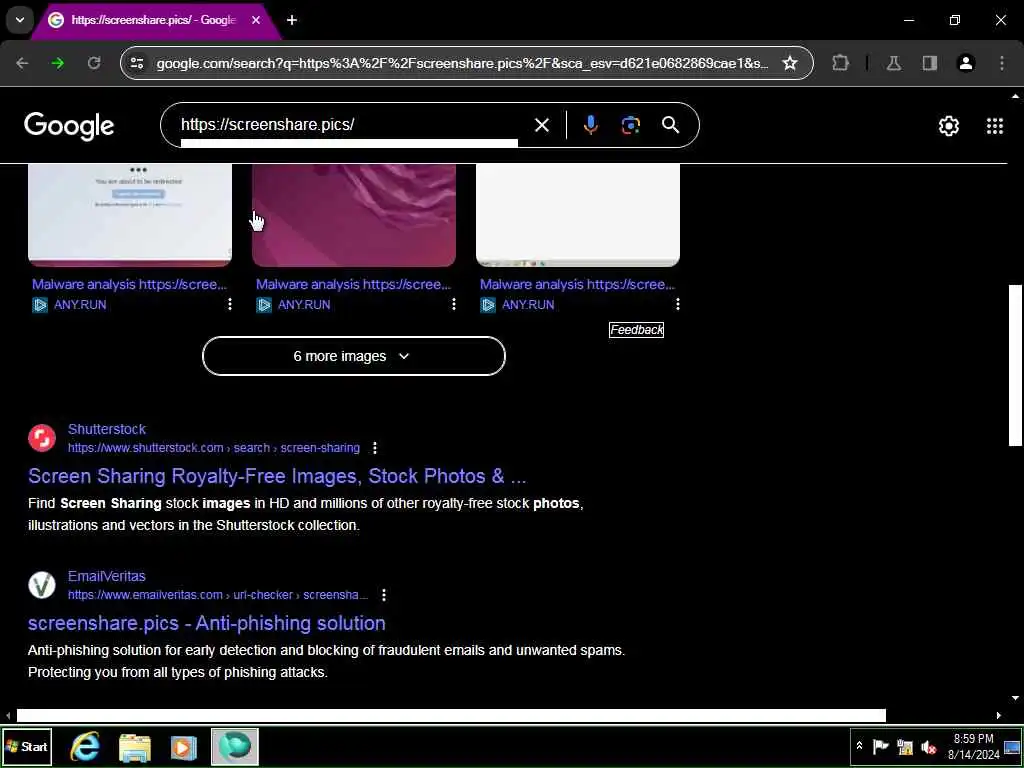
Task: Open the magenta wallpaper image thumbnail
Action: (354, 216)
